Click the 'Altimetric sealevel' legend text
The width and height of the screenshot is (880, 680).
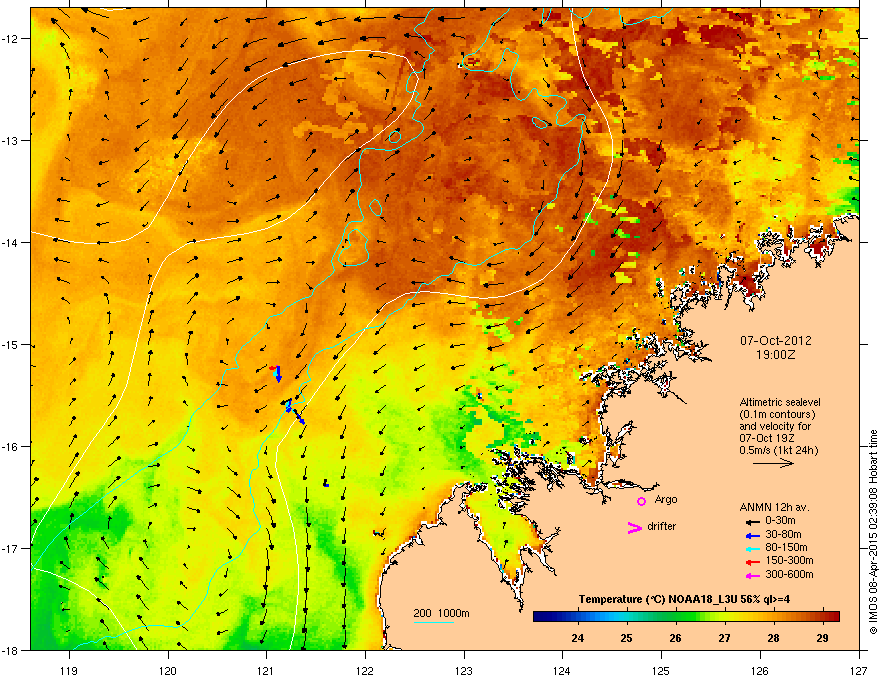780,402
